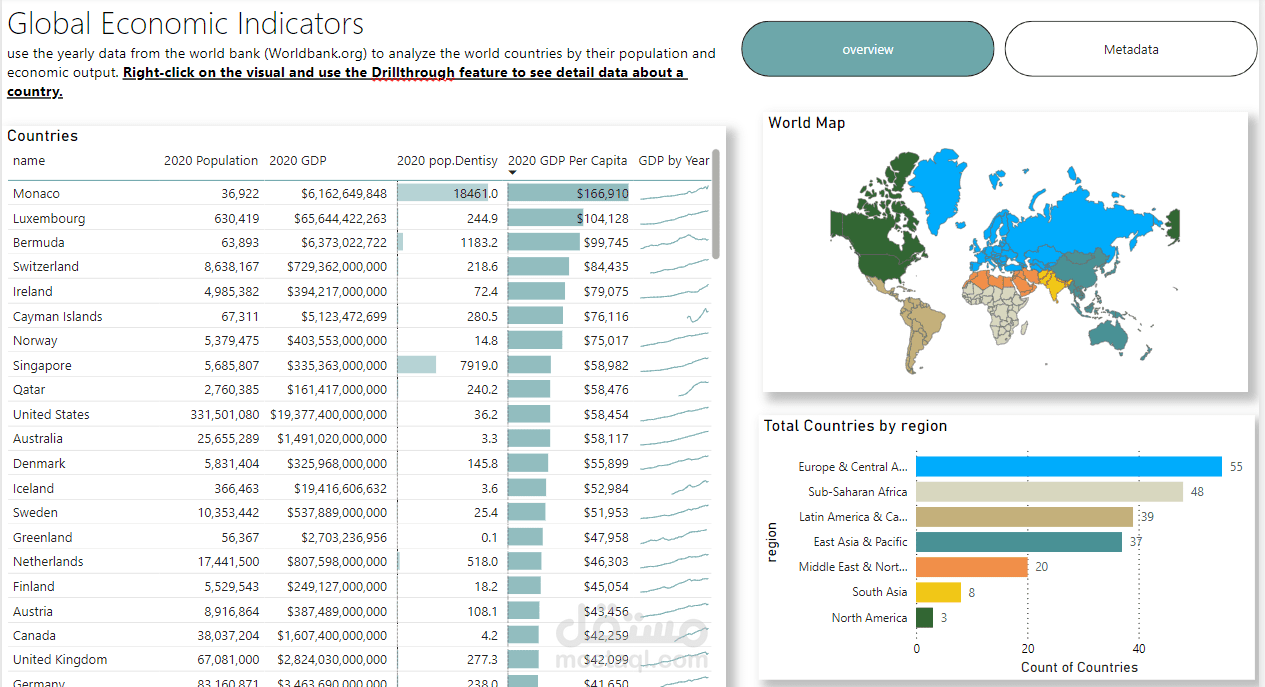
Task: Click Switzerland's GDP per capita bar $84,435
Action: point(538,267)
